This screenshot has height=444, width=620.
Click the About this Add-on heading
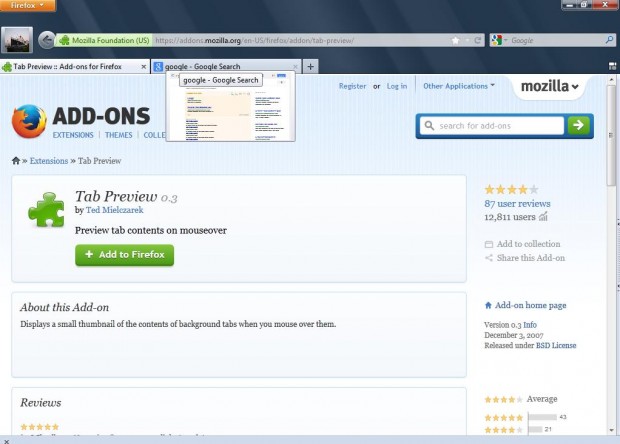click(x=64, y=307)
